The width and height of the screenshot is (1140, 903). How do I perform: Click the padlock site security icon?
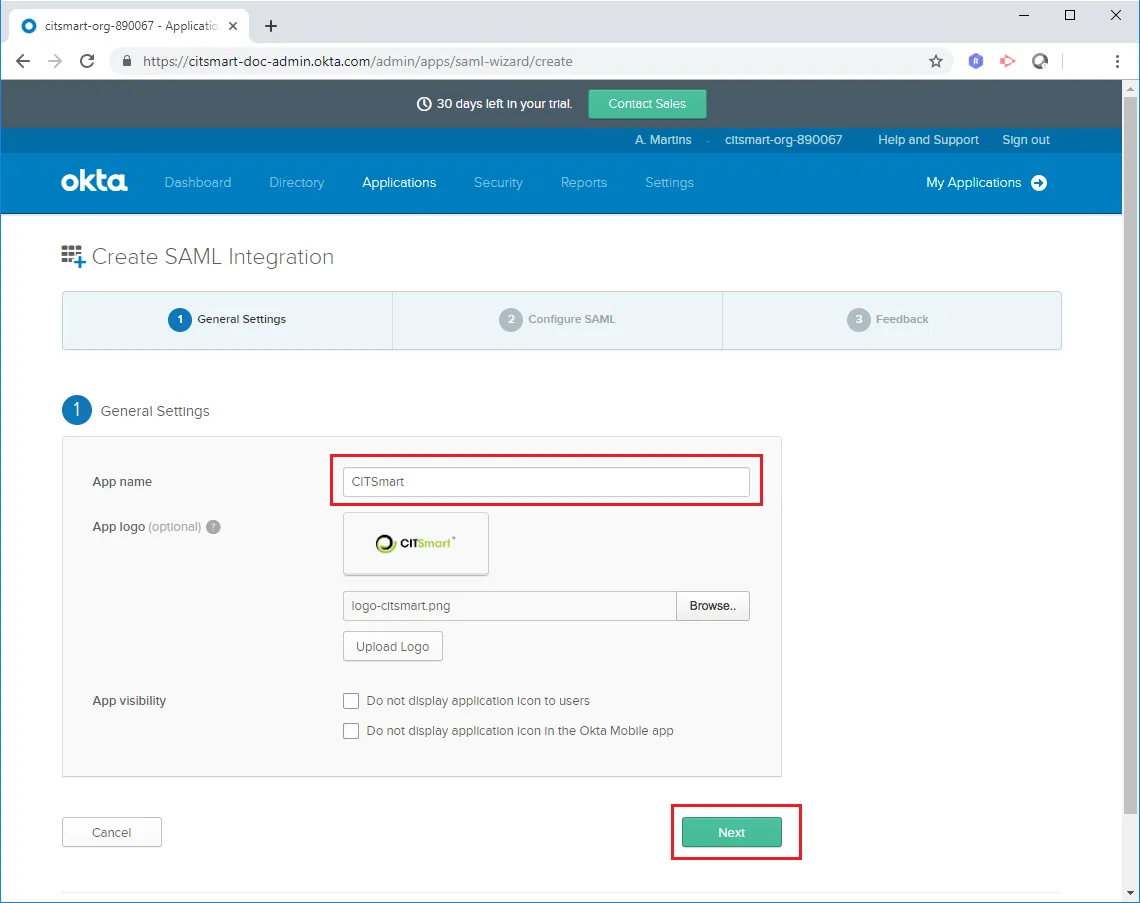(x=127, y=61)
